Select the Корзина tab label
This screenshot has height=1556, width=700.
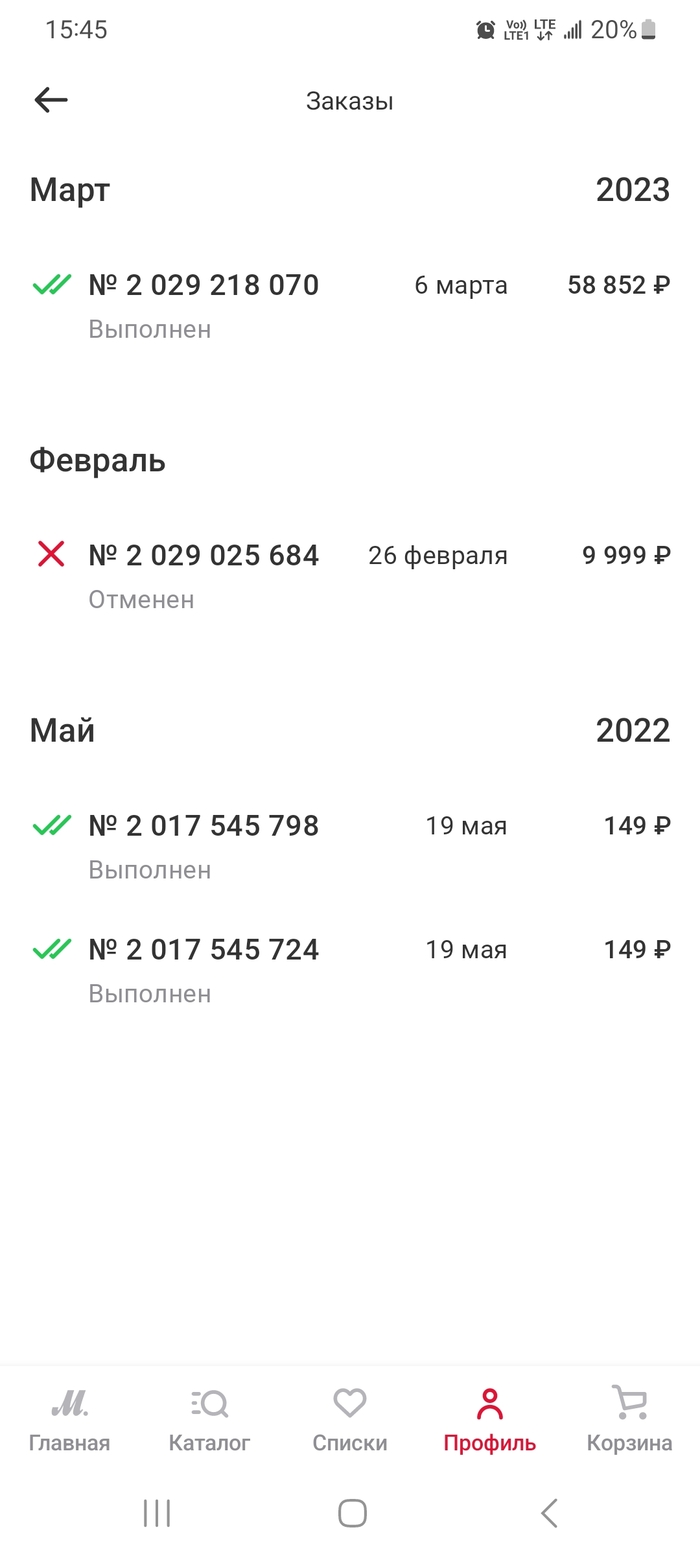coord(629,1443)
